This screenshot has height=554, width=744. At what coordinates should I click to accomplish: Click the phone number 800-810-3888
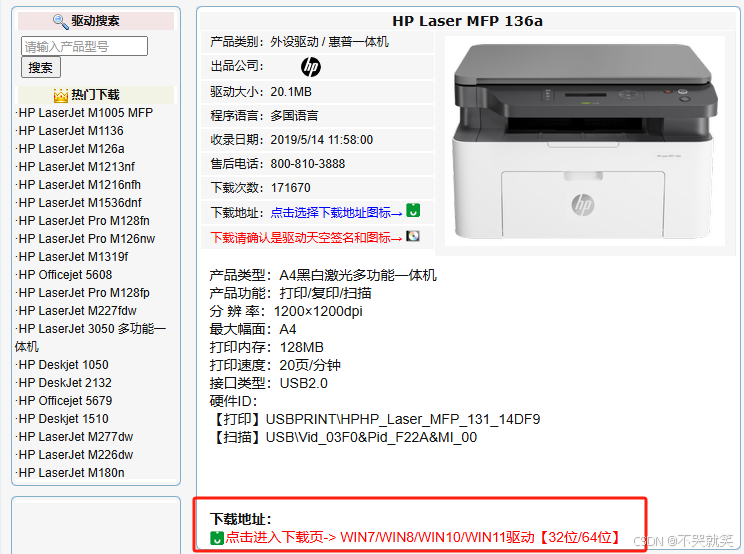(307, 164)
